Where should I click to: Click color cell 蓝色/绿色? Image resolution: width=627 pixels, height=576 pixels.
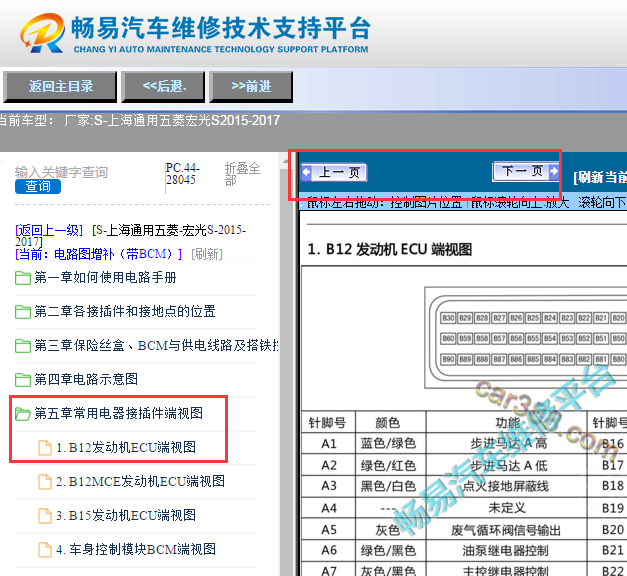pos(391,444)
